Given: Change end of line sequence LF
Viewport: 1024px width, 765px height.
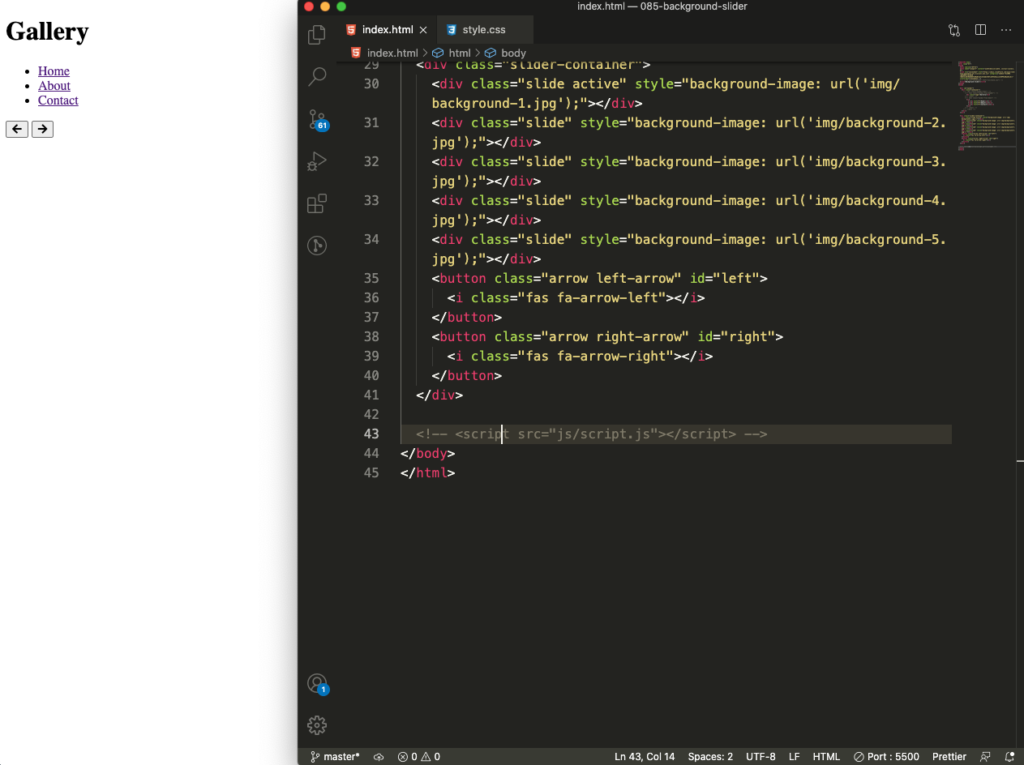Looking at the screenshot, I should click(x=794, y=757).
